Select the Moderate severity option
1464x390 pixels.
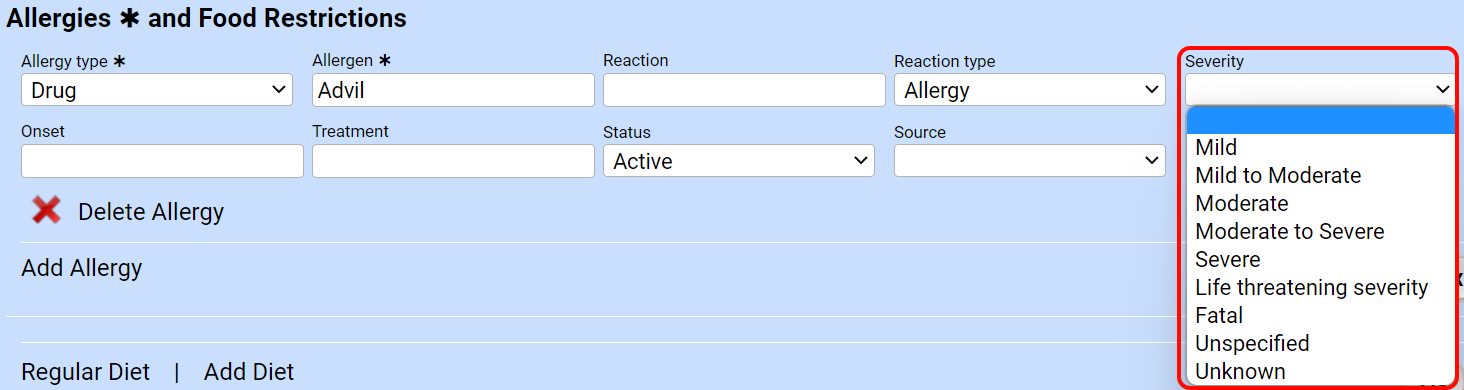1320,203
